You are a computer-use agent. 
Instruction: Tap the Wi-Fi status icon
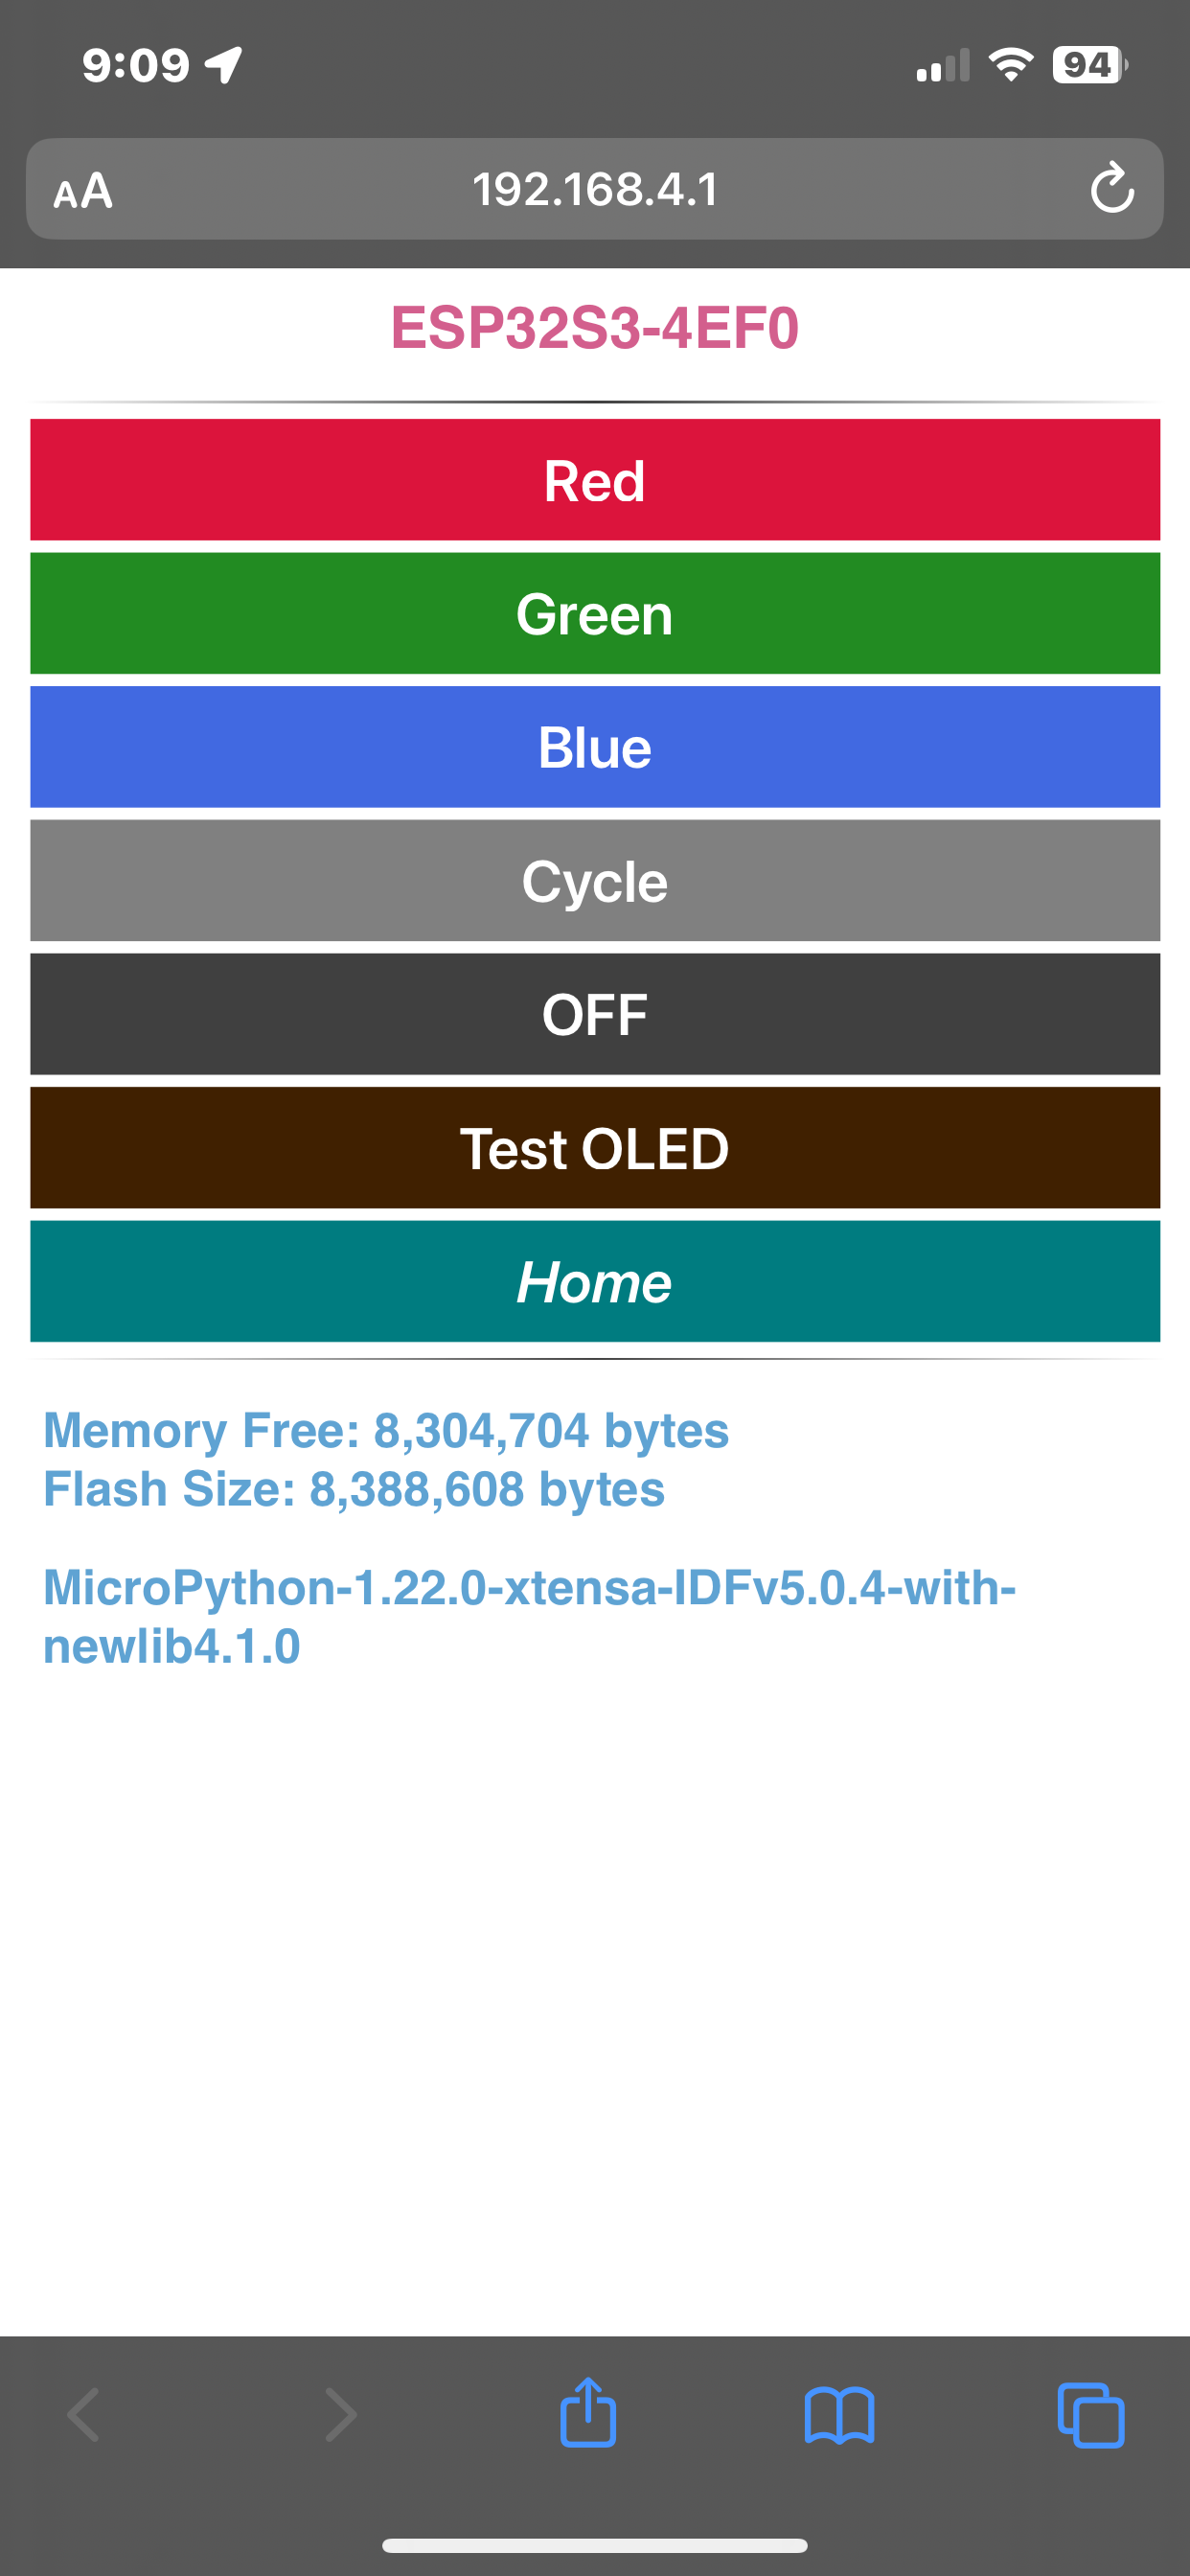pyautogui.click(x=1011, y=65)
